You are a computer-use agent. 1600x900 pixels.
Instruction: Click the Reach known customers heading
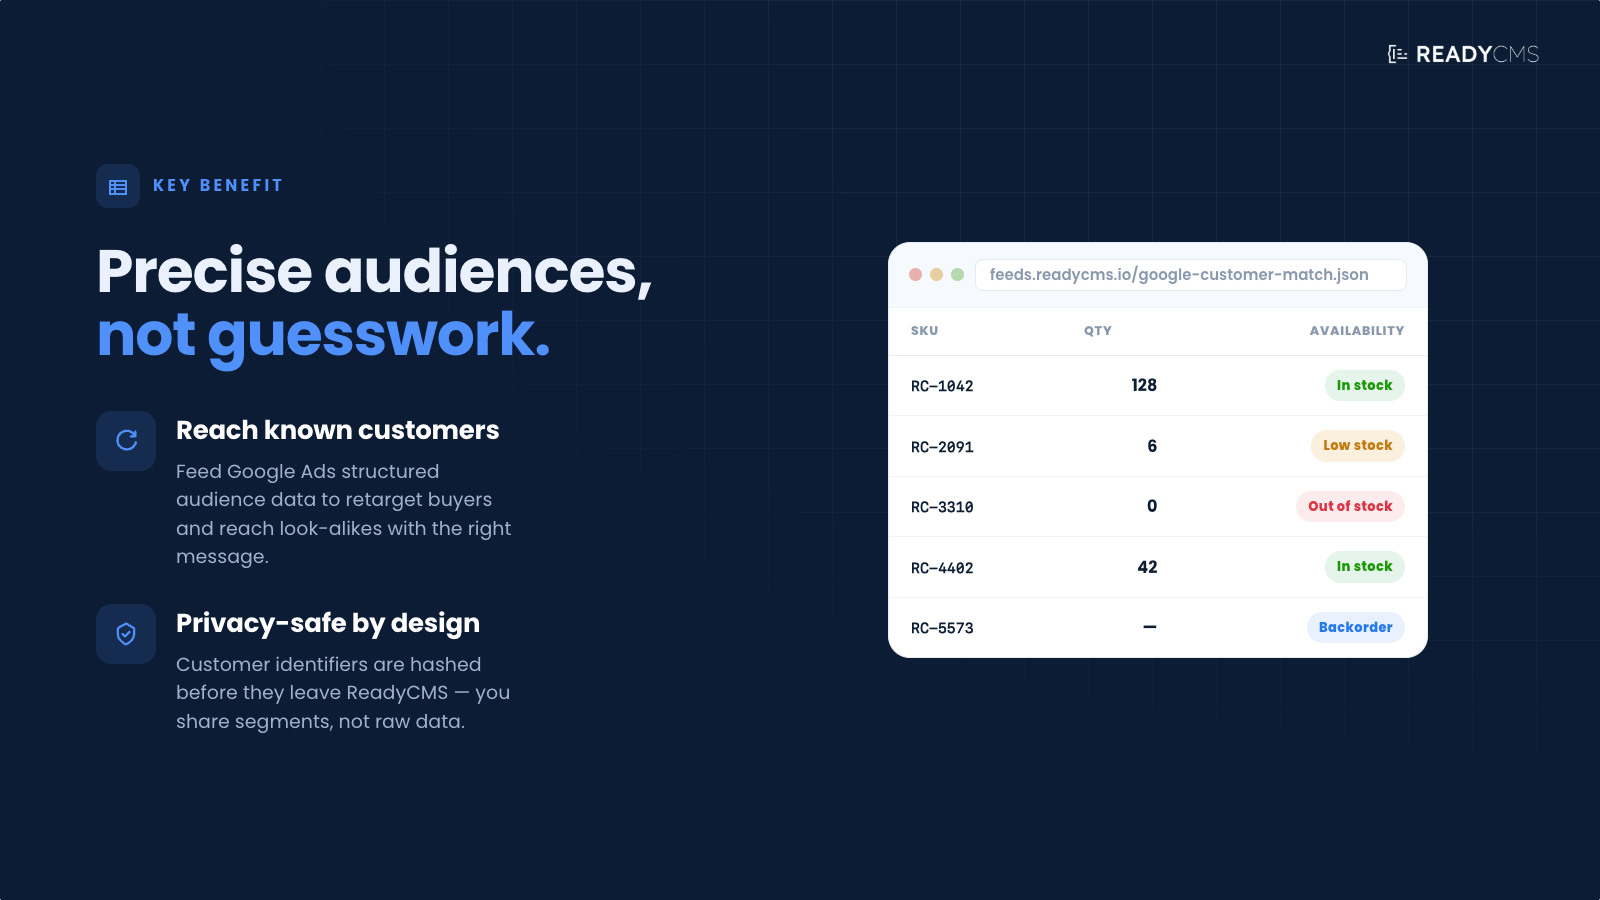click(x=338, y=430)
